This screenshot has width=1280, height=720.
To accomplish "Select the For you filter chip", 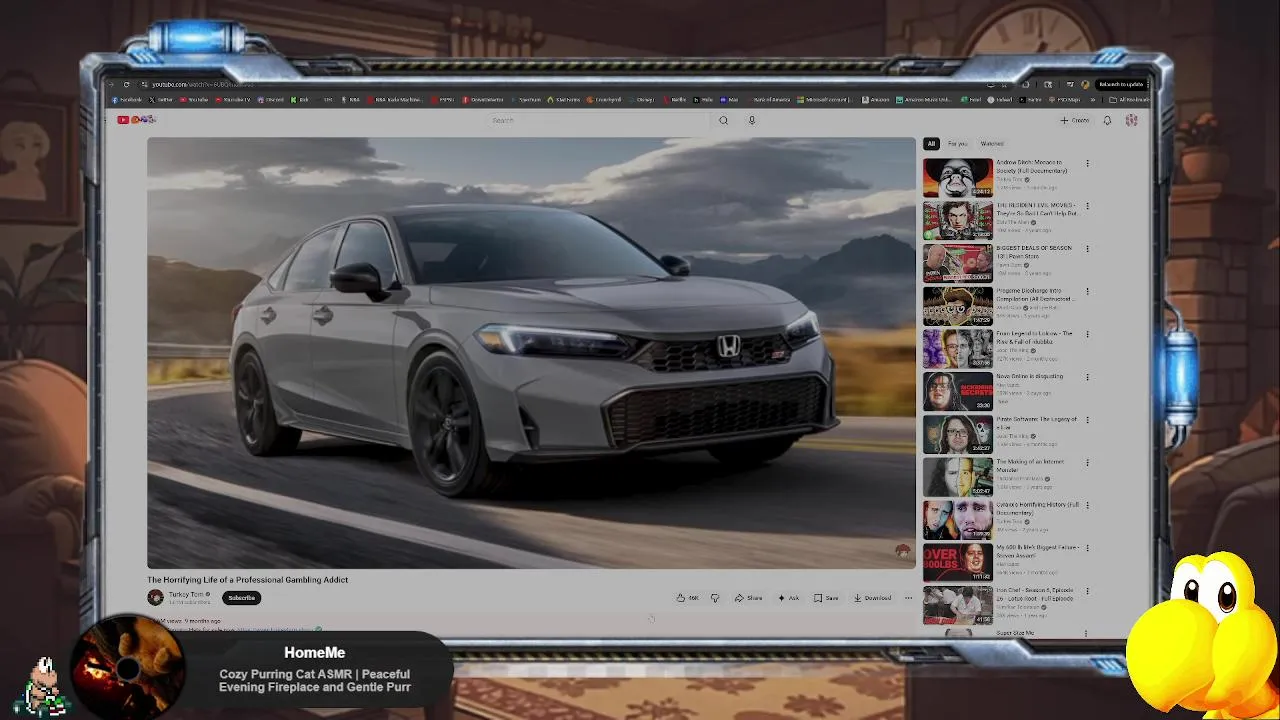I will pyautogui.click(x=958, y=144).
